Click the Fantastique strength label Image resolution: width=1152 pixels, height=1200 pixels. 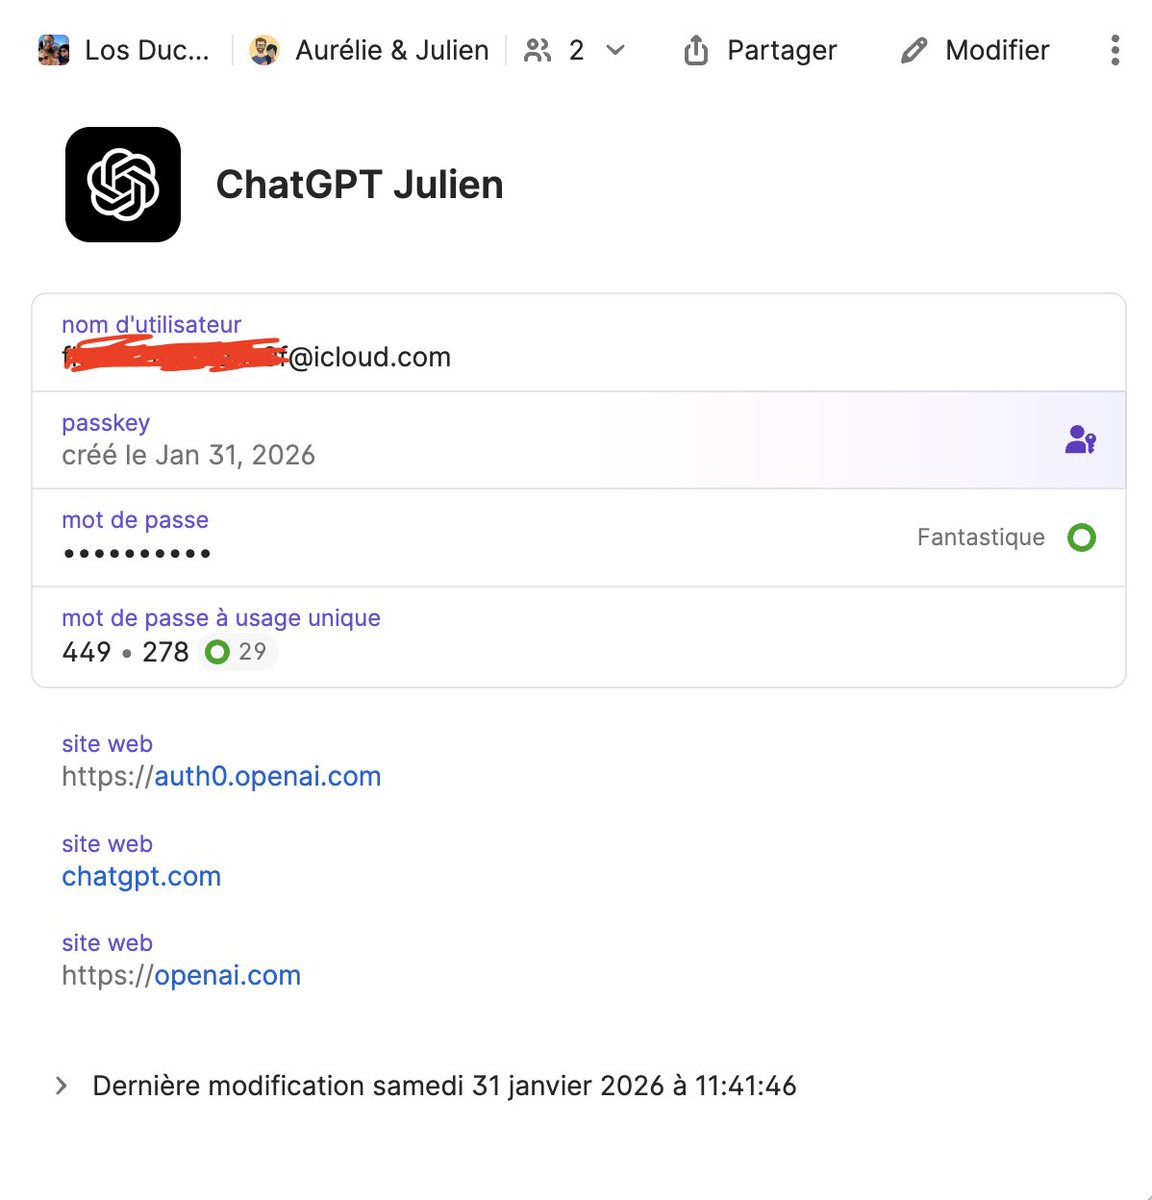click(981, 537)
